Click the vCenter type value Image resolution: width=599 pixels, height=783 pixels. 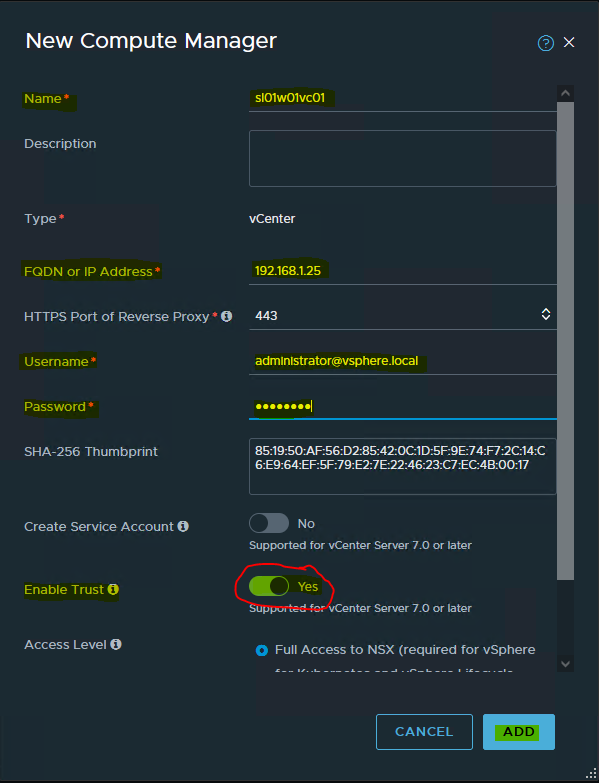[272, 219]
